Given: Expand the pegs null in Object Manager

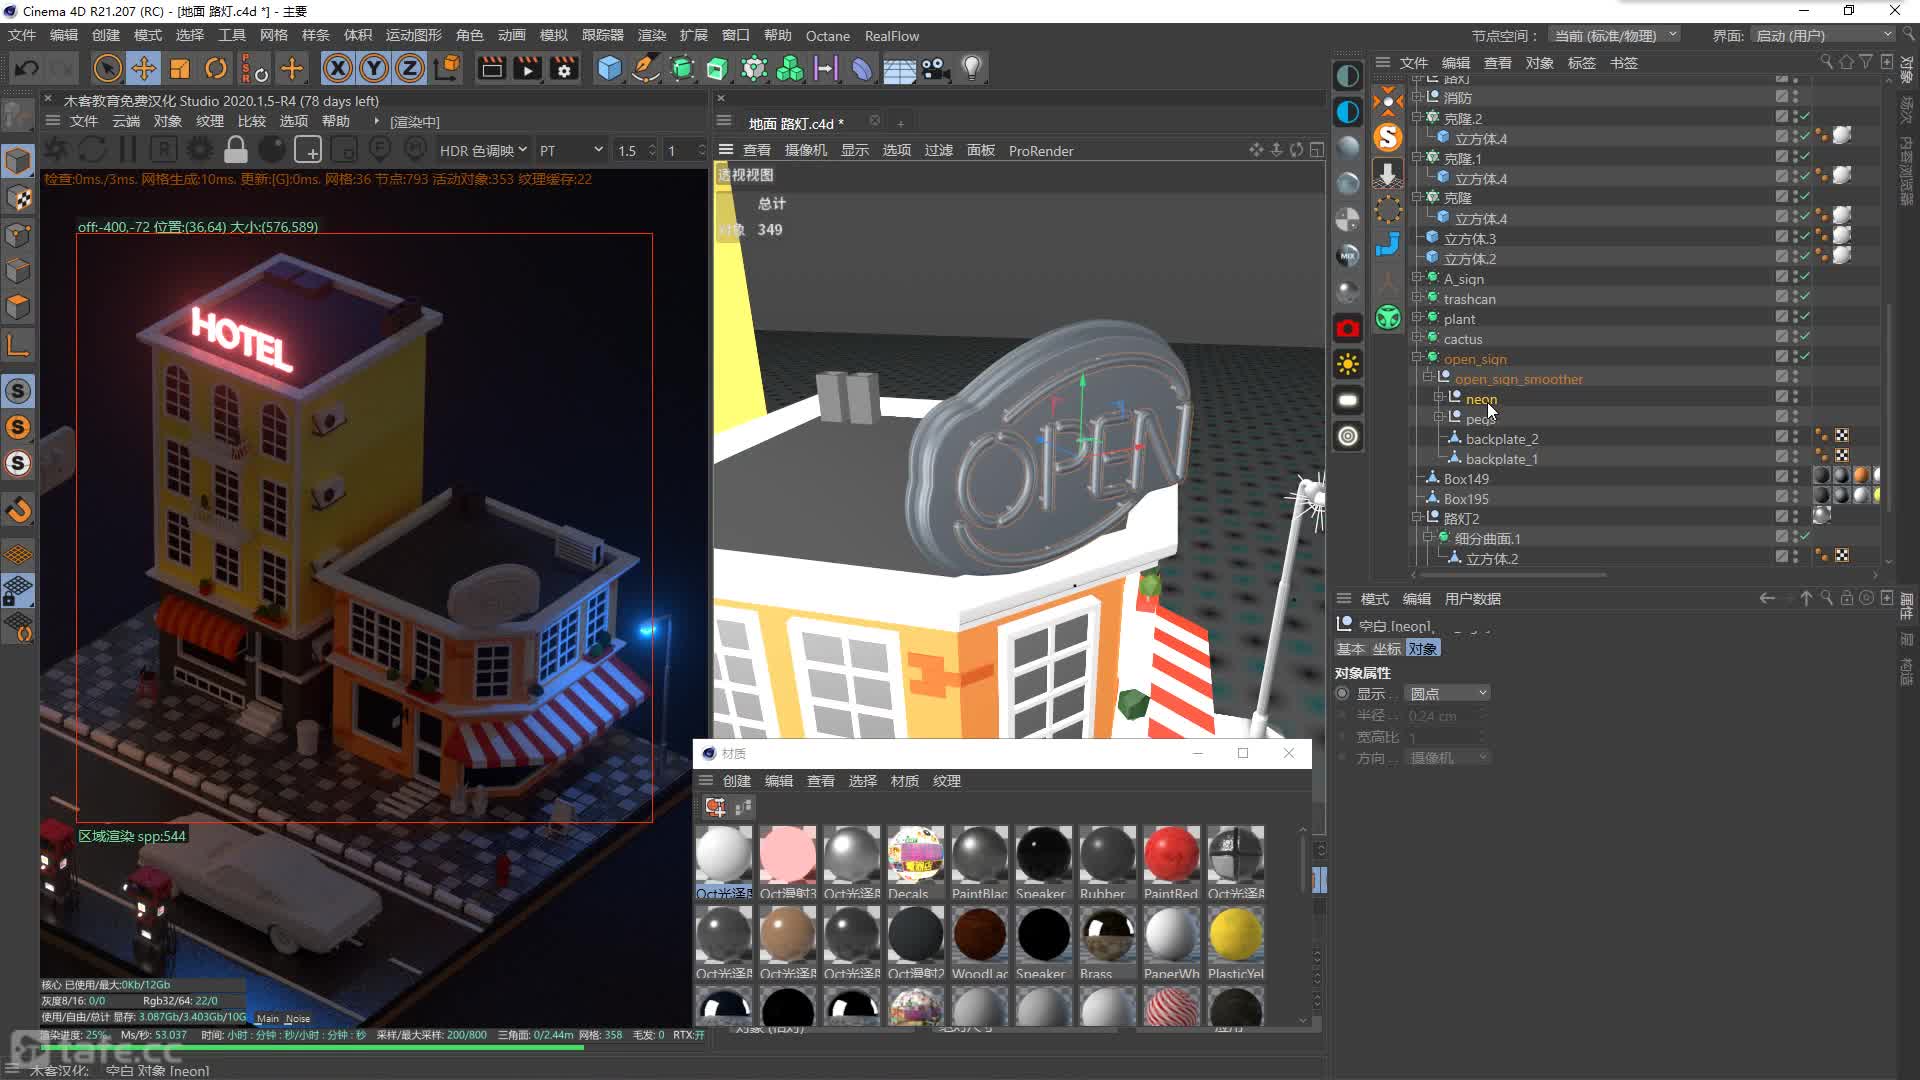Looking at the screenshot, I should [x=1439, y=418].
